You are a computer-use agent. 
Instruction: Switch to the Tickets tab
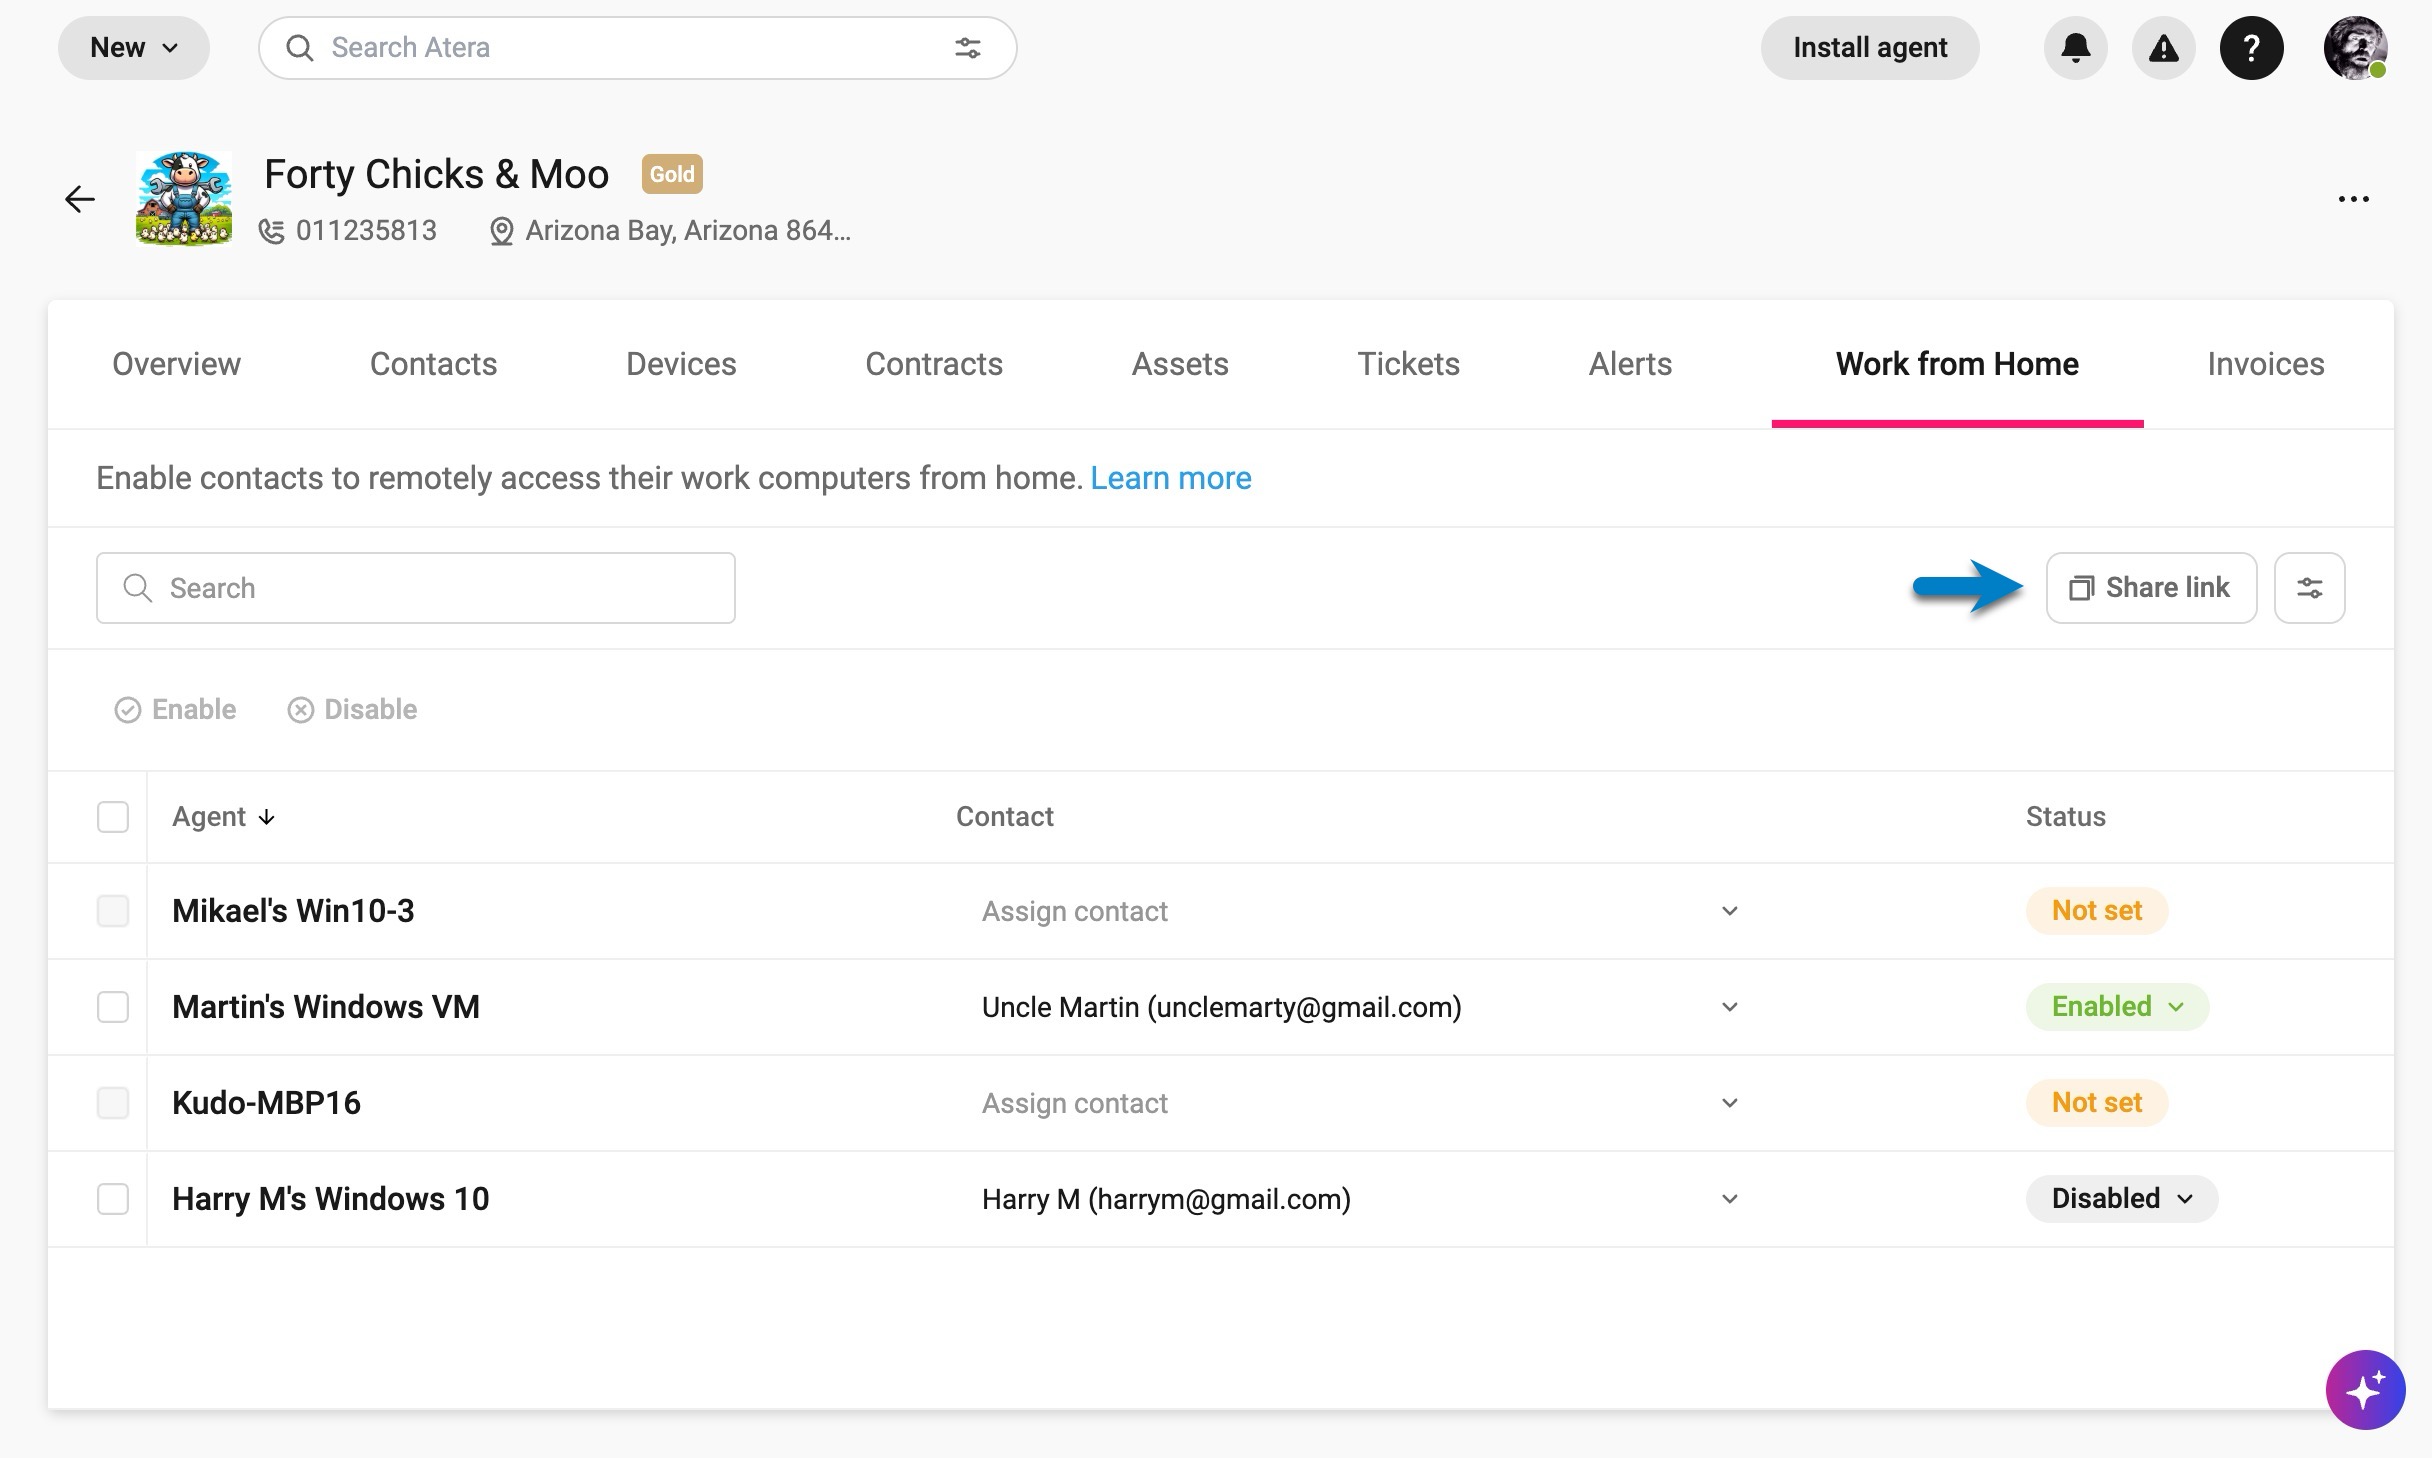point(1408,364)
